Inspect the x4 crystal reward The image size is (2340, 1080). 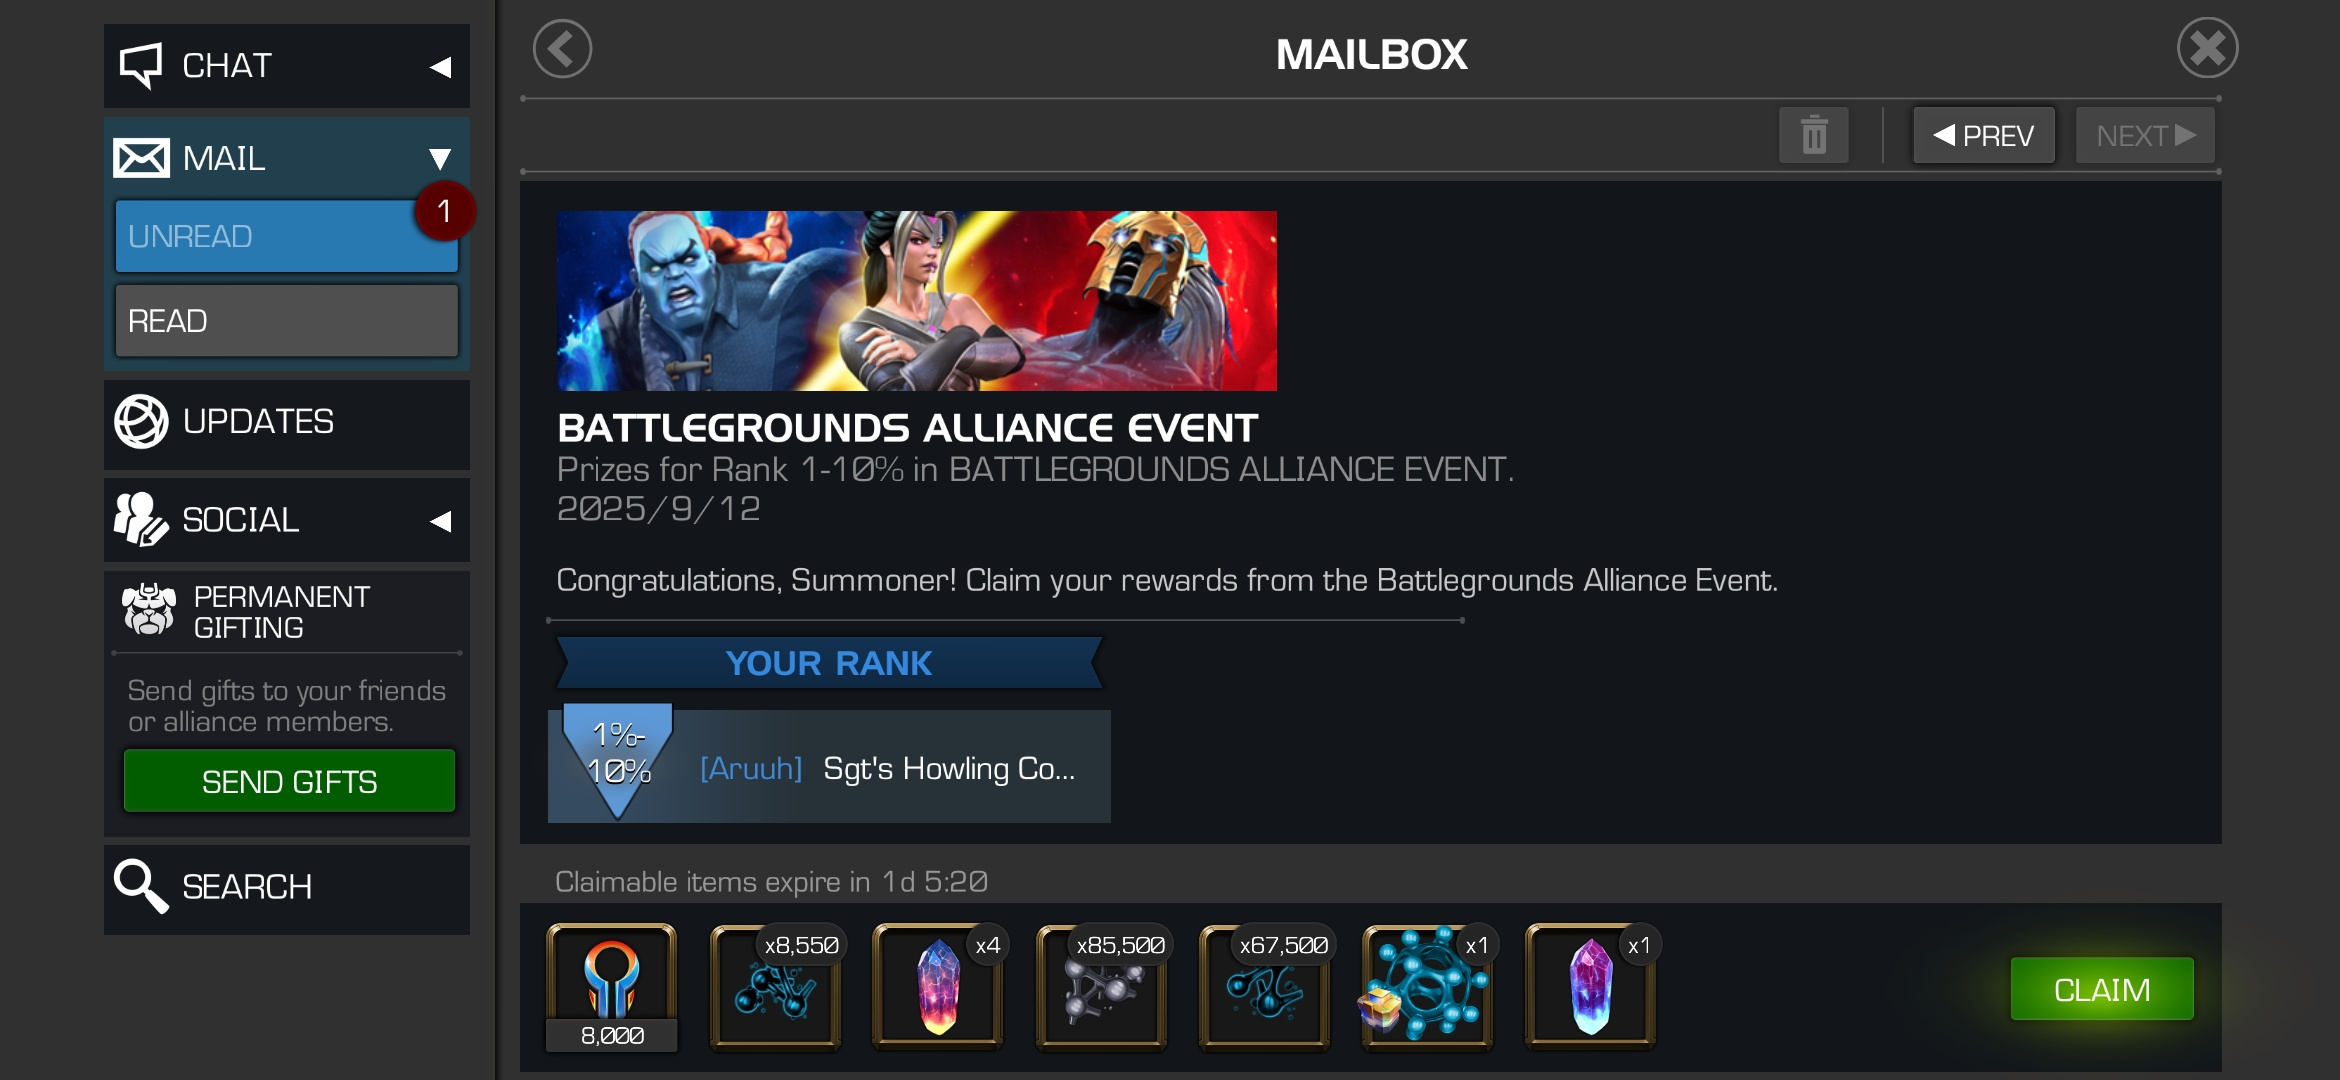coord(938,987)
